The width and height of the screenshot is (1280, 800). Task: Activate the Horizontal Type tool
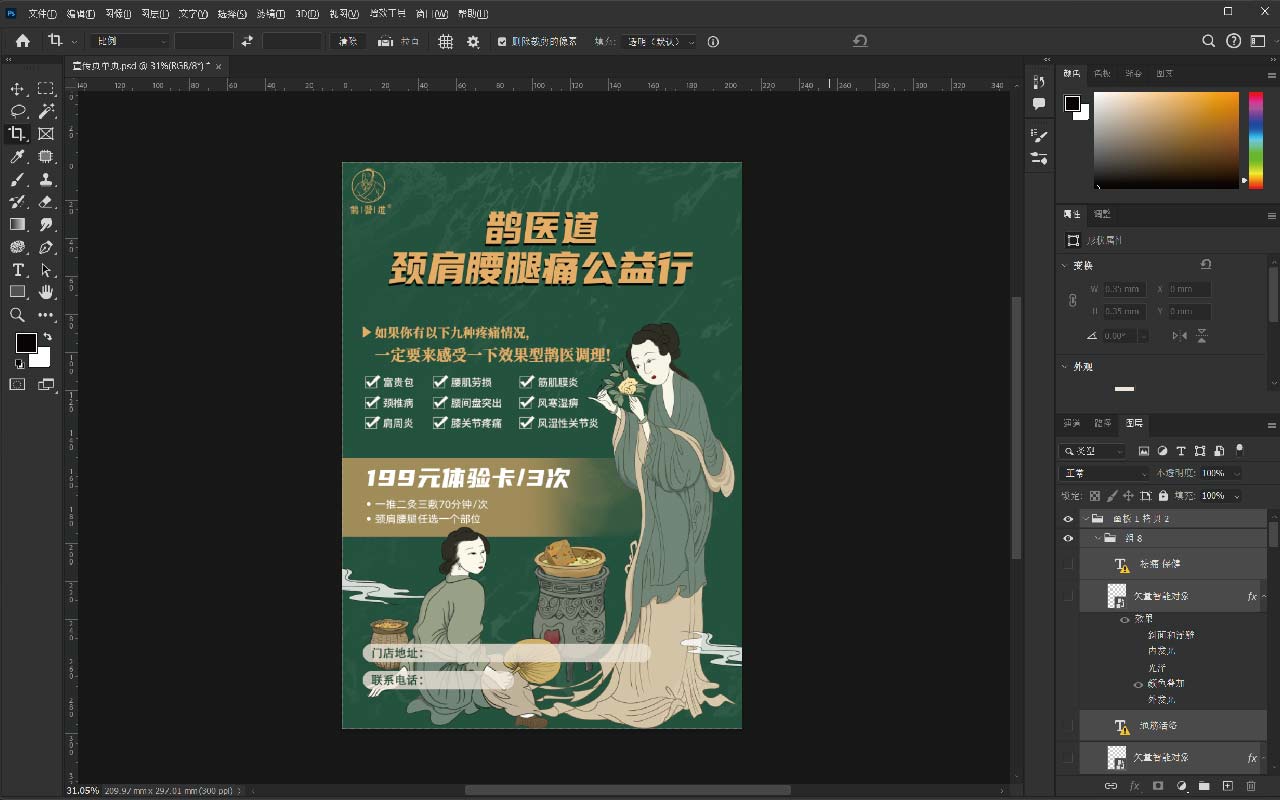(17, 270)
